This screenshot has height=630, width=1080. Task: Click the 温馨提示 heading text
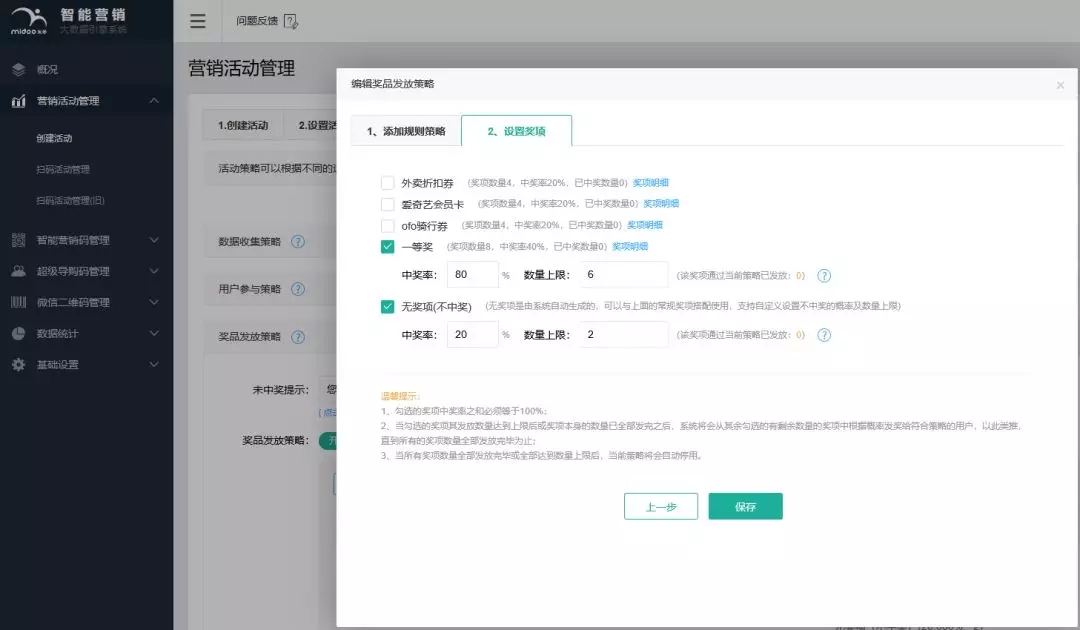[x=400, y=396]
